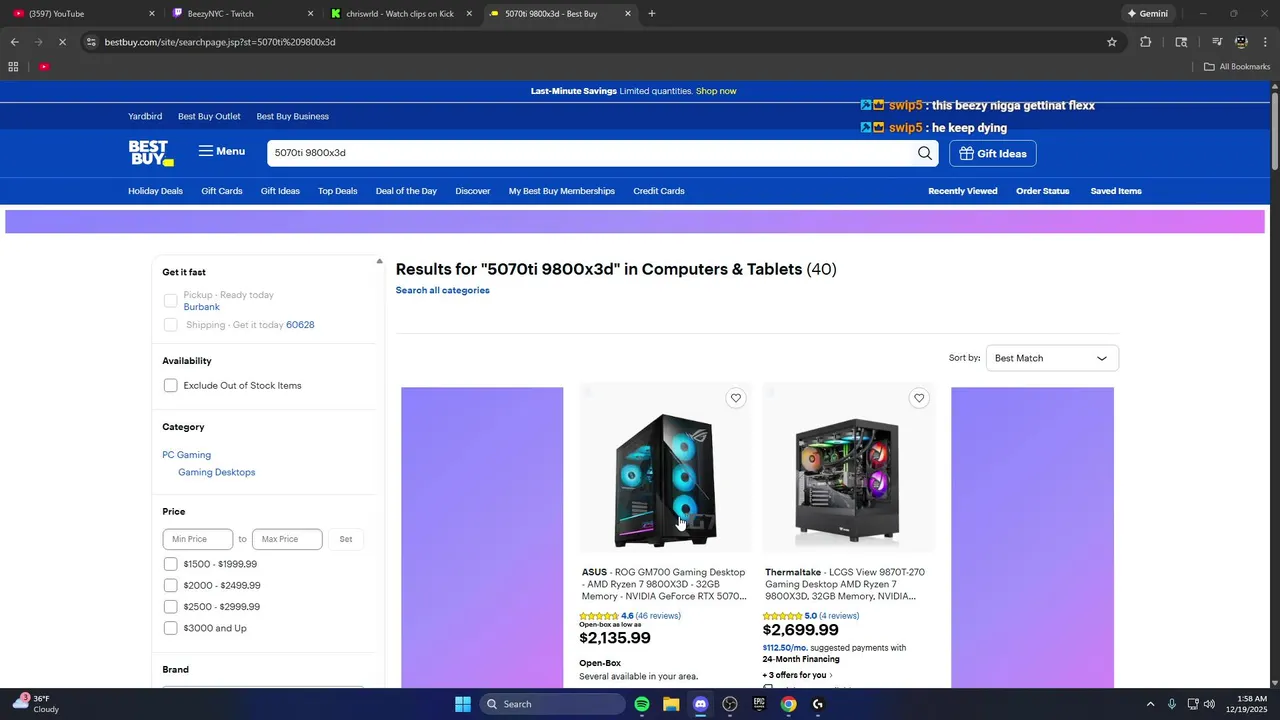Click the Thermaltake desktop product image

coord(848,470)
